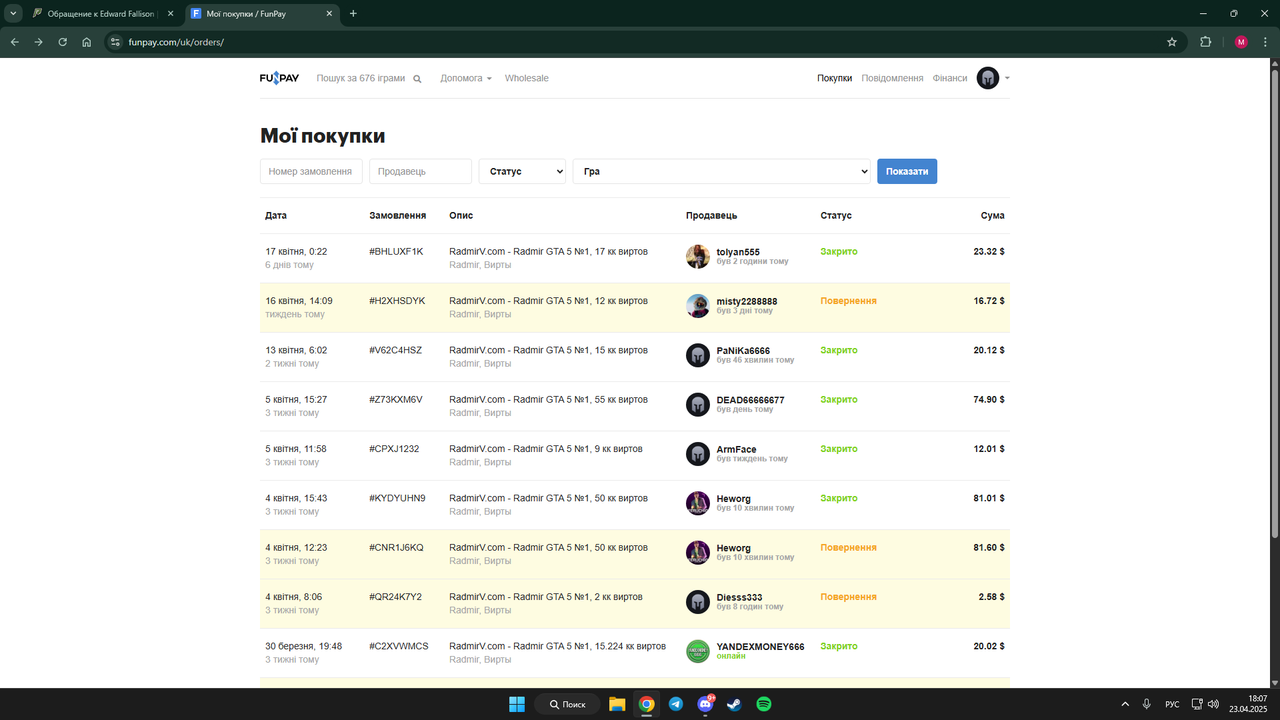Image resolution: width=1280 pixels, height=720 pixels.
Task: Select the Мої покупки / FunPay tab
Action: click(261, 14)
